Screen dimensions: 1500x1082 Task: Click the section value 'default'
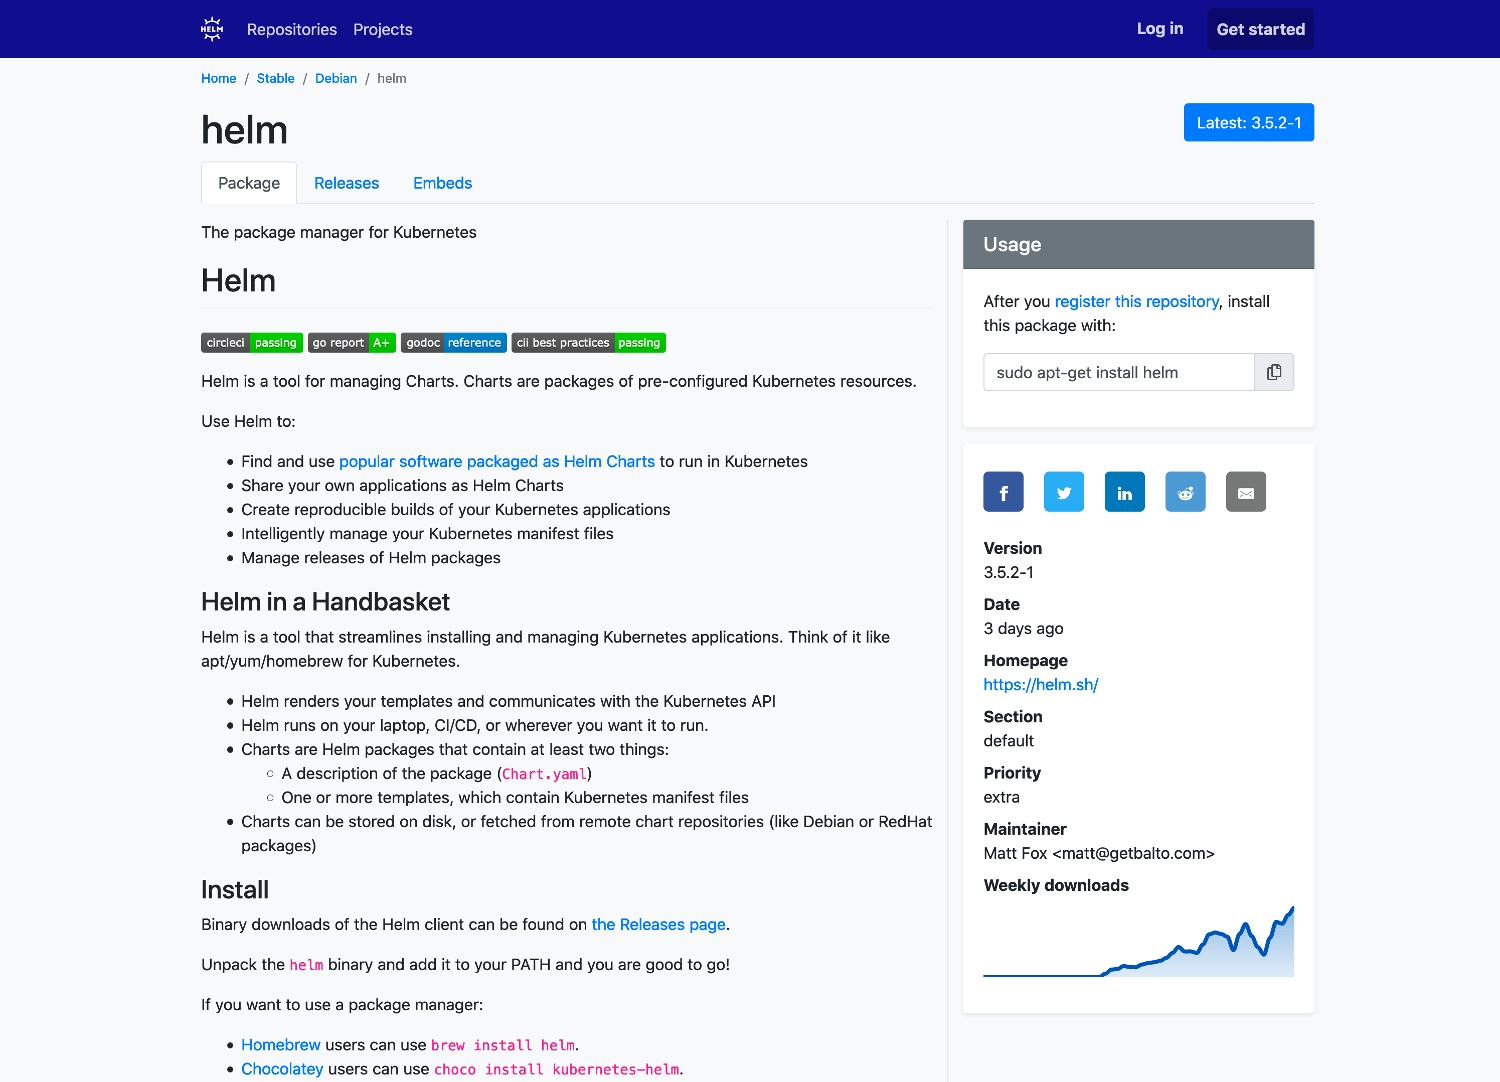pyautogui.click(x=1008, y=741)
